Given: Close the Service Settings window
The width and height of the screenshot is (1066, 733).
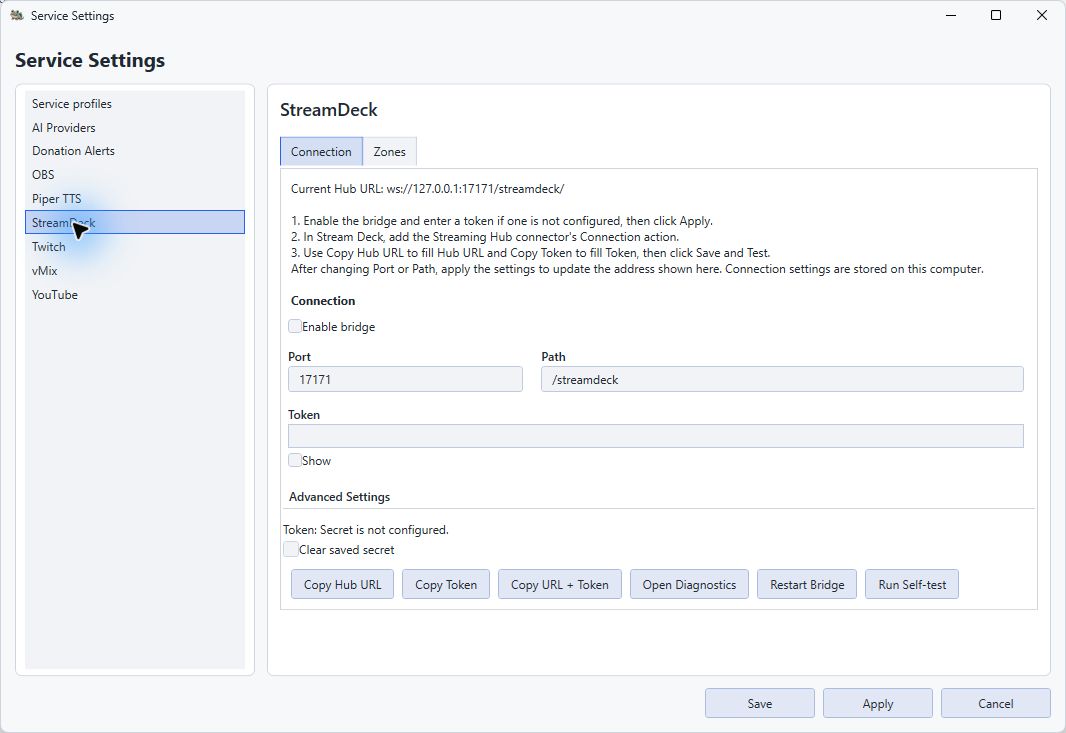Looking at the screenshot, I should (1042, 15).
